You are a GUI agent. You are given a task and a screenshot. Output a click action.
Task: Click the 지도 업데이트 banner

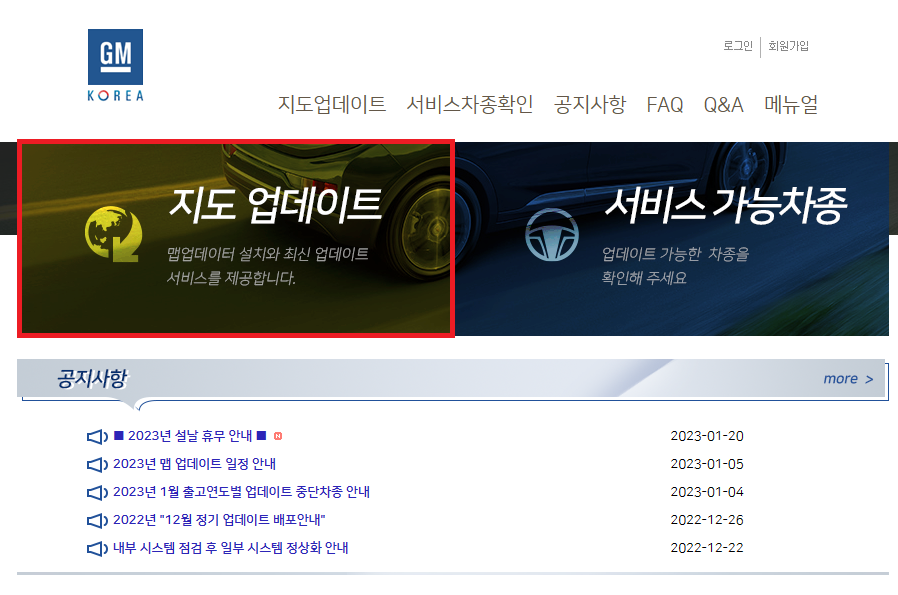[236, 238]
